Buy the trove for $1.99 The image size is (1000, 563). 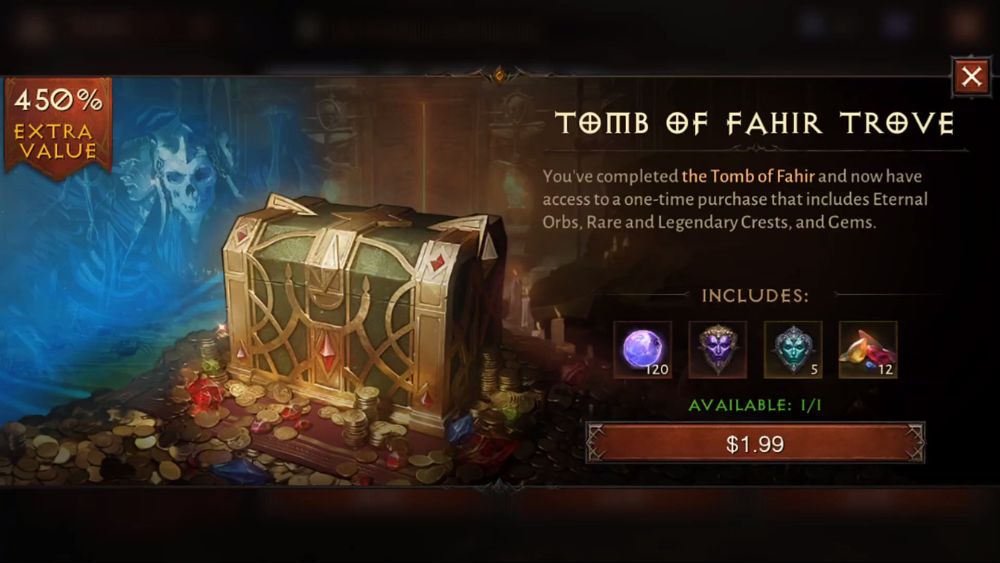click(755, 444)
